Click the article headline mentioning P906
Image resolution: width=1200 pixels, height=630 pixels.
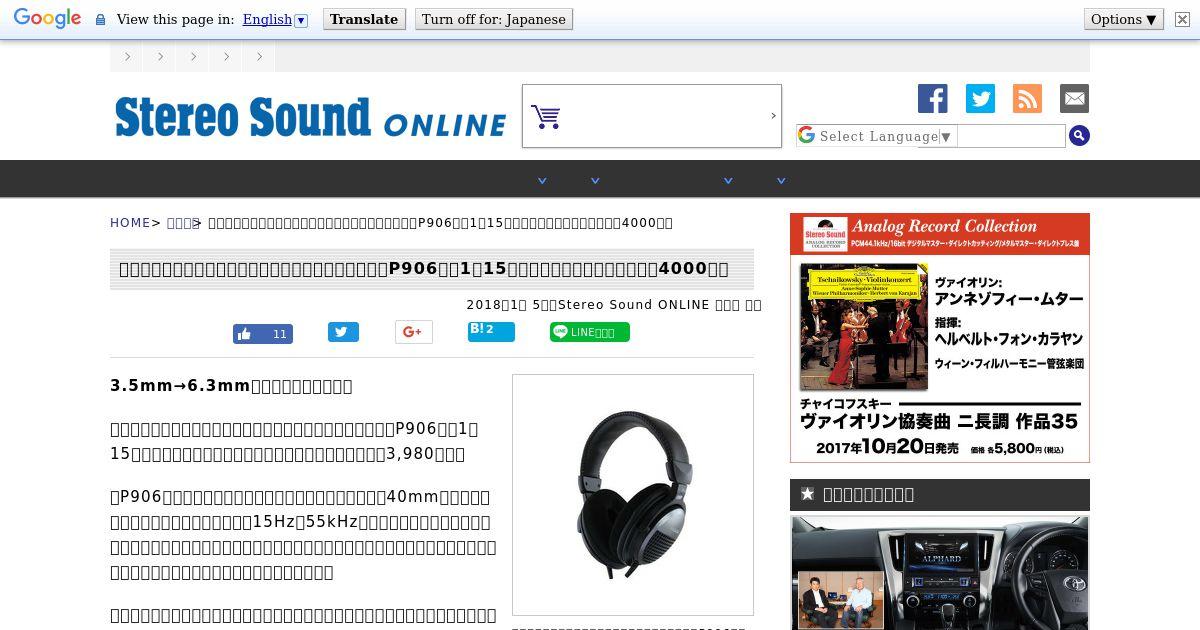point(424,269)
